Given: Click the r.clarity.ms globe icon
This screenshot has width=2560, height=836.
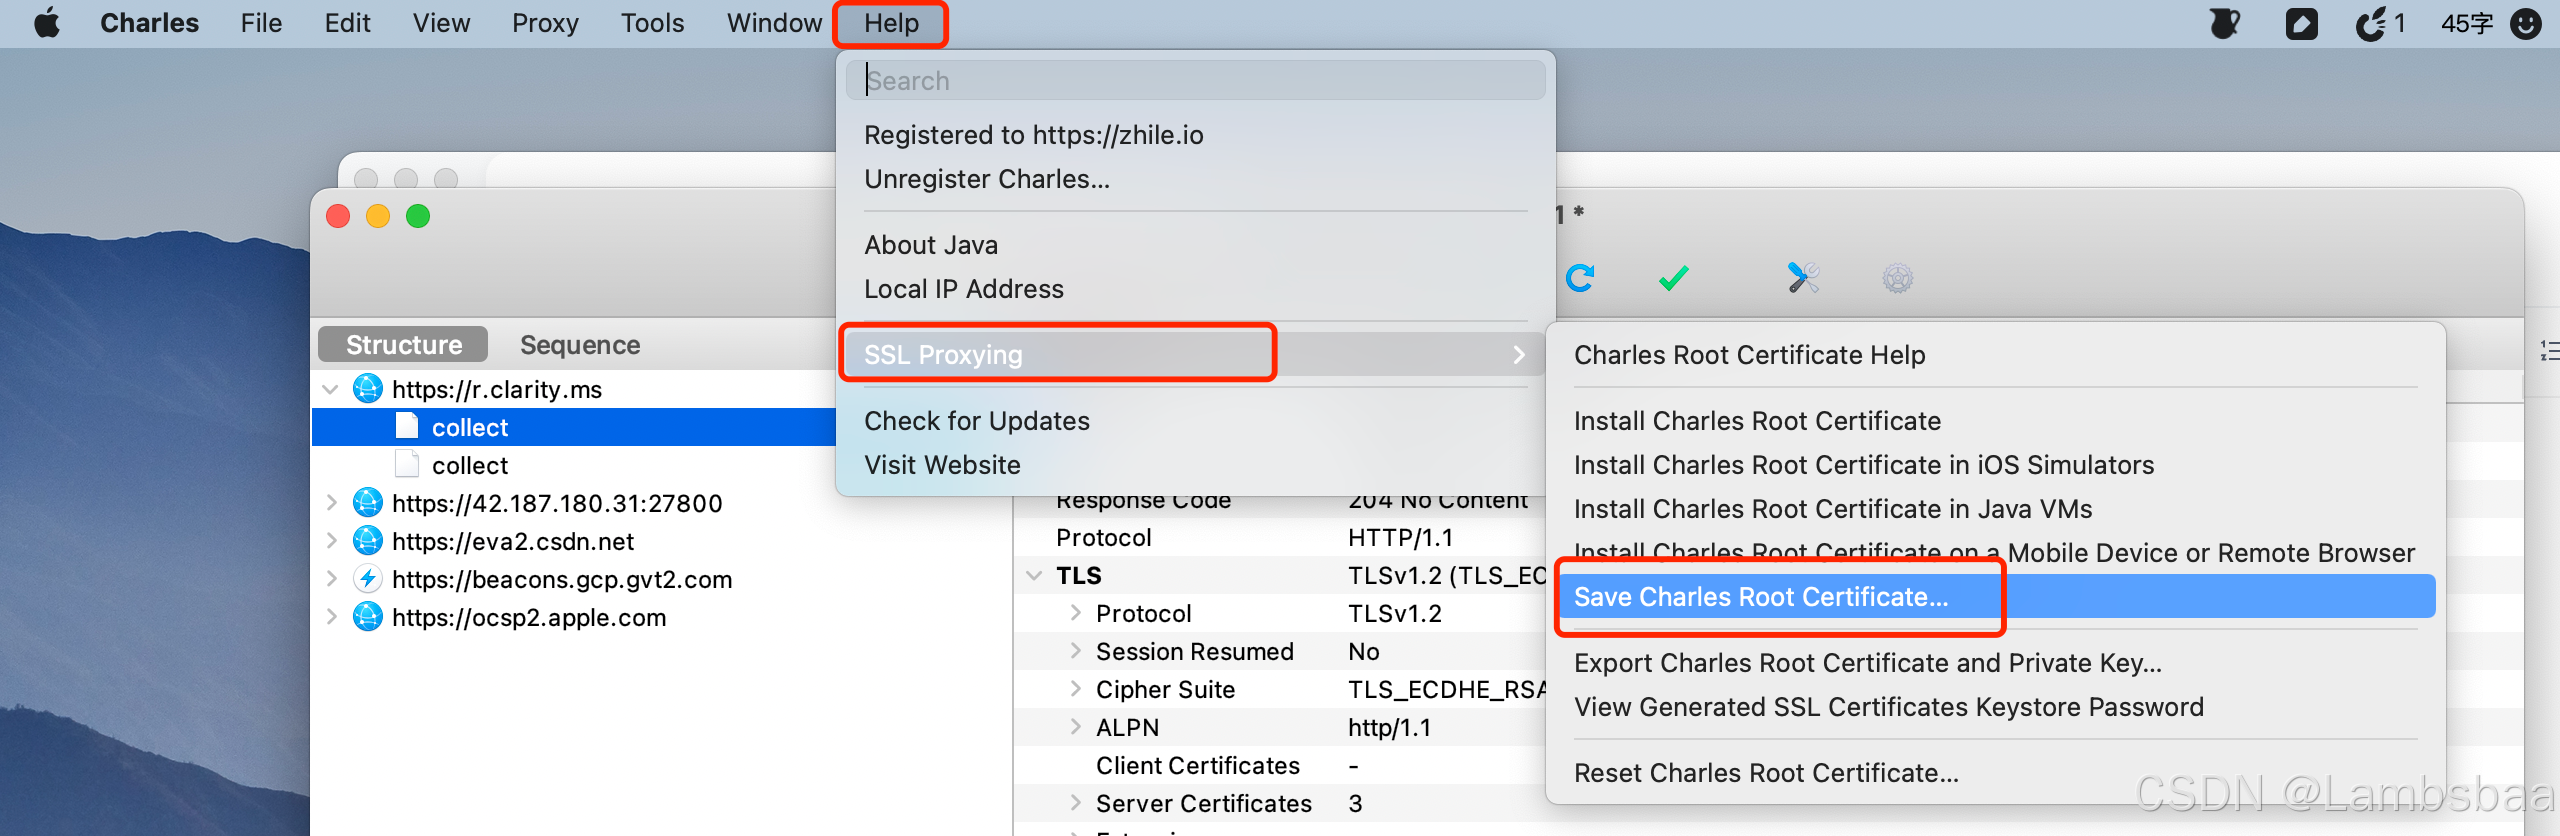Looking at the screenshot, I should [x=368, y=388].
